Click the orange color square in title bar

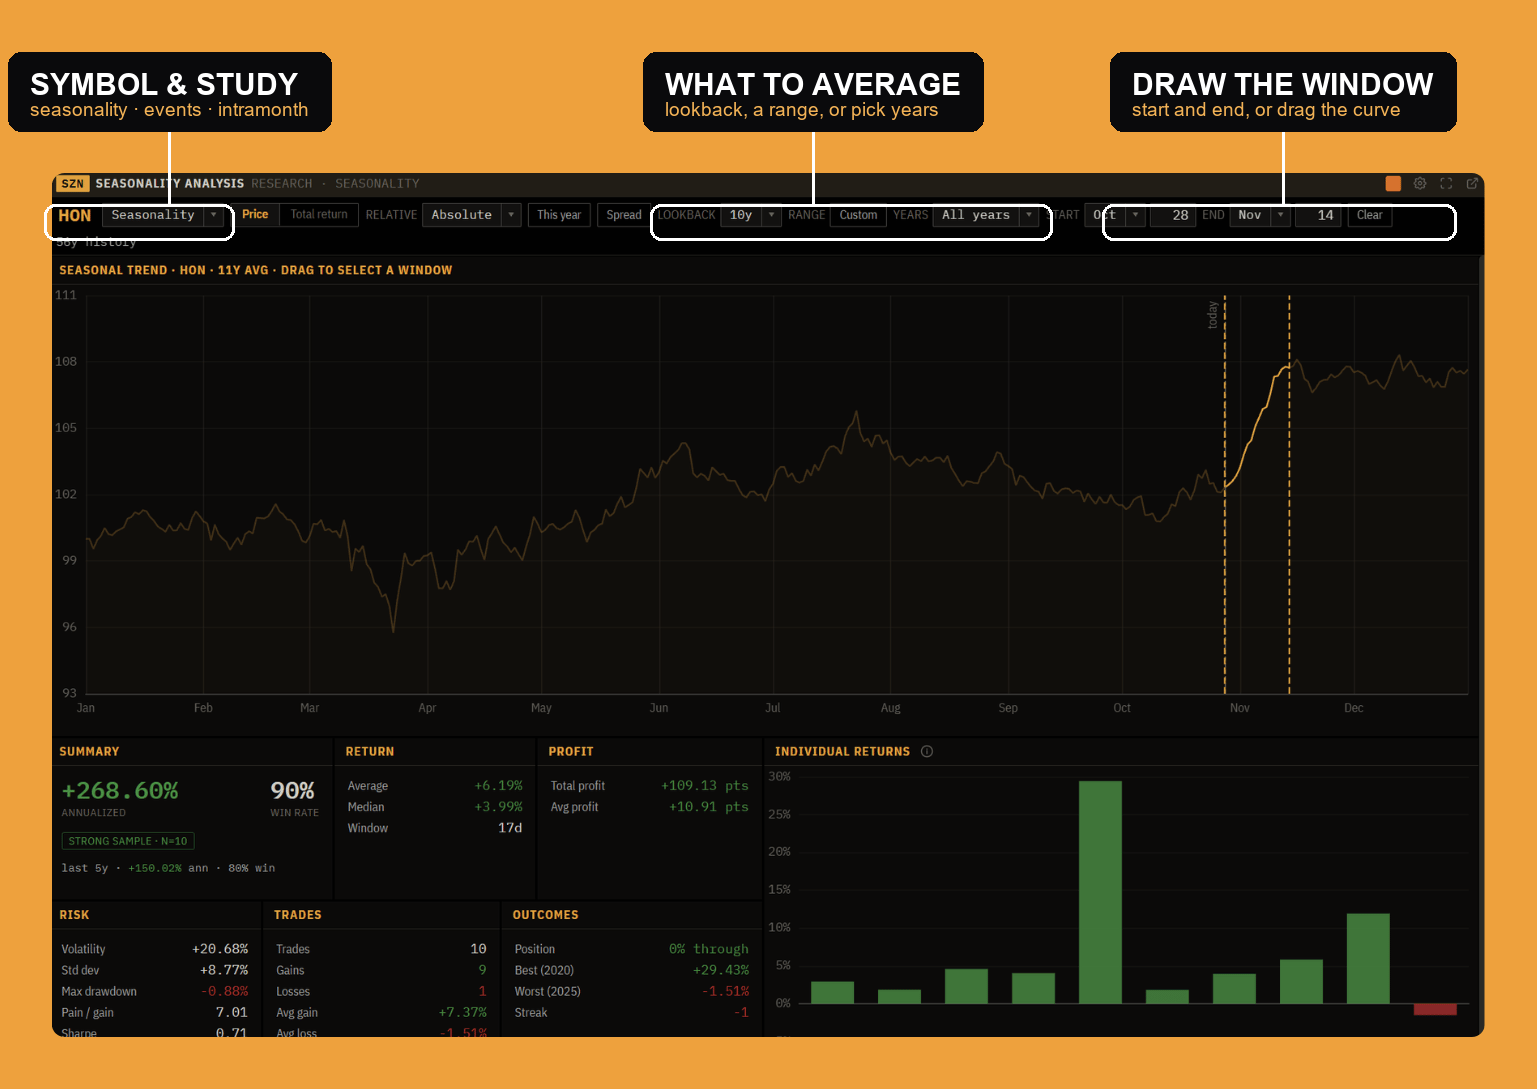tap(1393, 183)
